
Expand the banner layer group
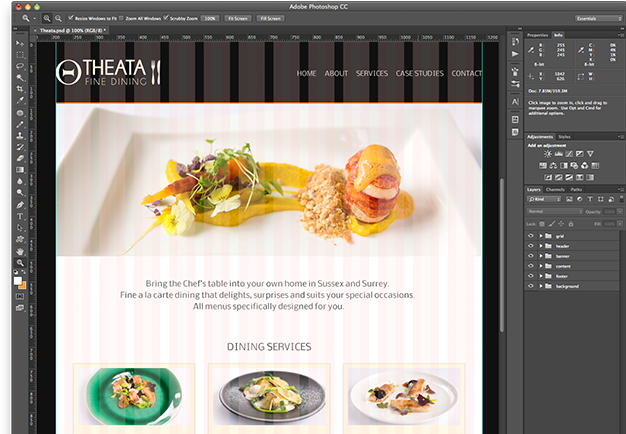point(541,256)
